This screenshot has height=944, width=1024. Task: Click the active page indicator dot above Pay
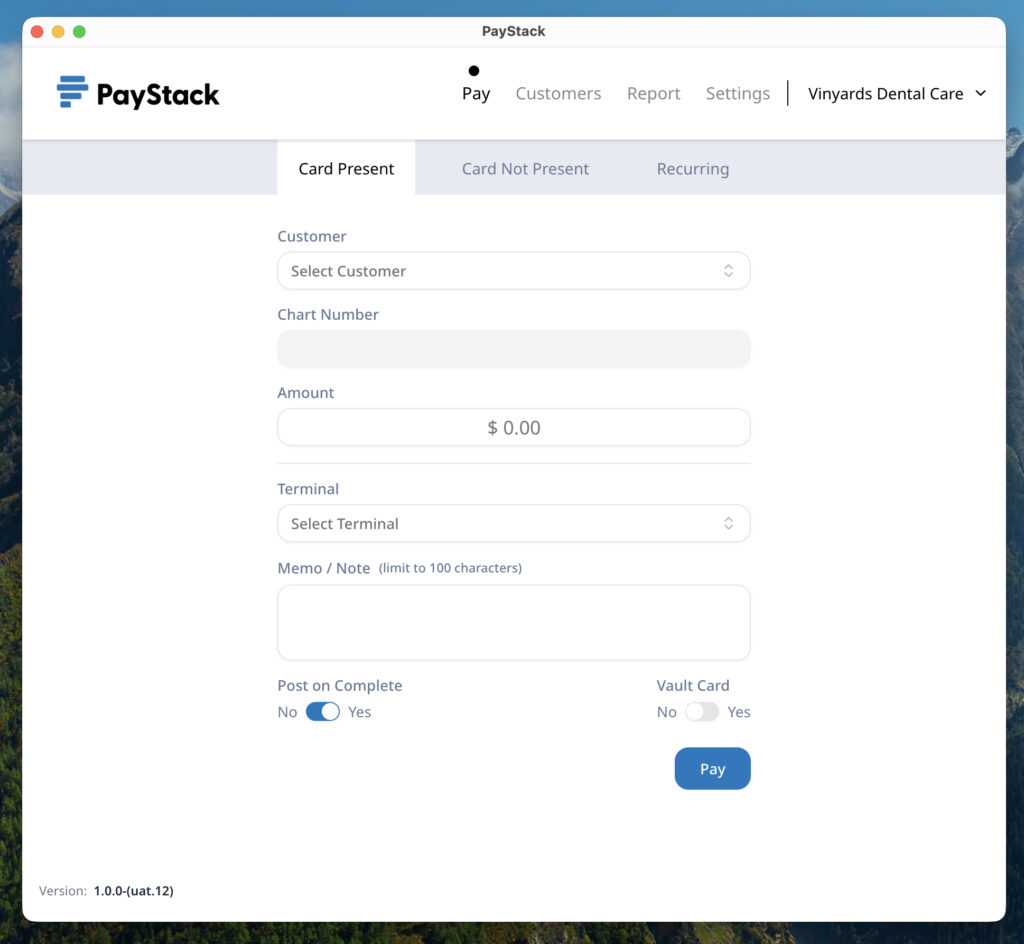pyautogui.click(x=474, y=71)
